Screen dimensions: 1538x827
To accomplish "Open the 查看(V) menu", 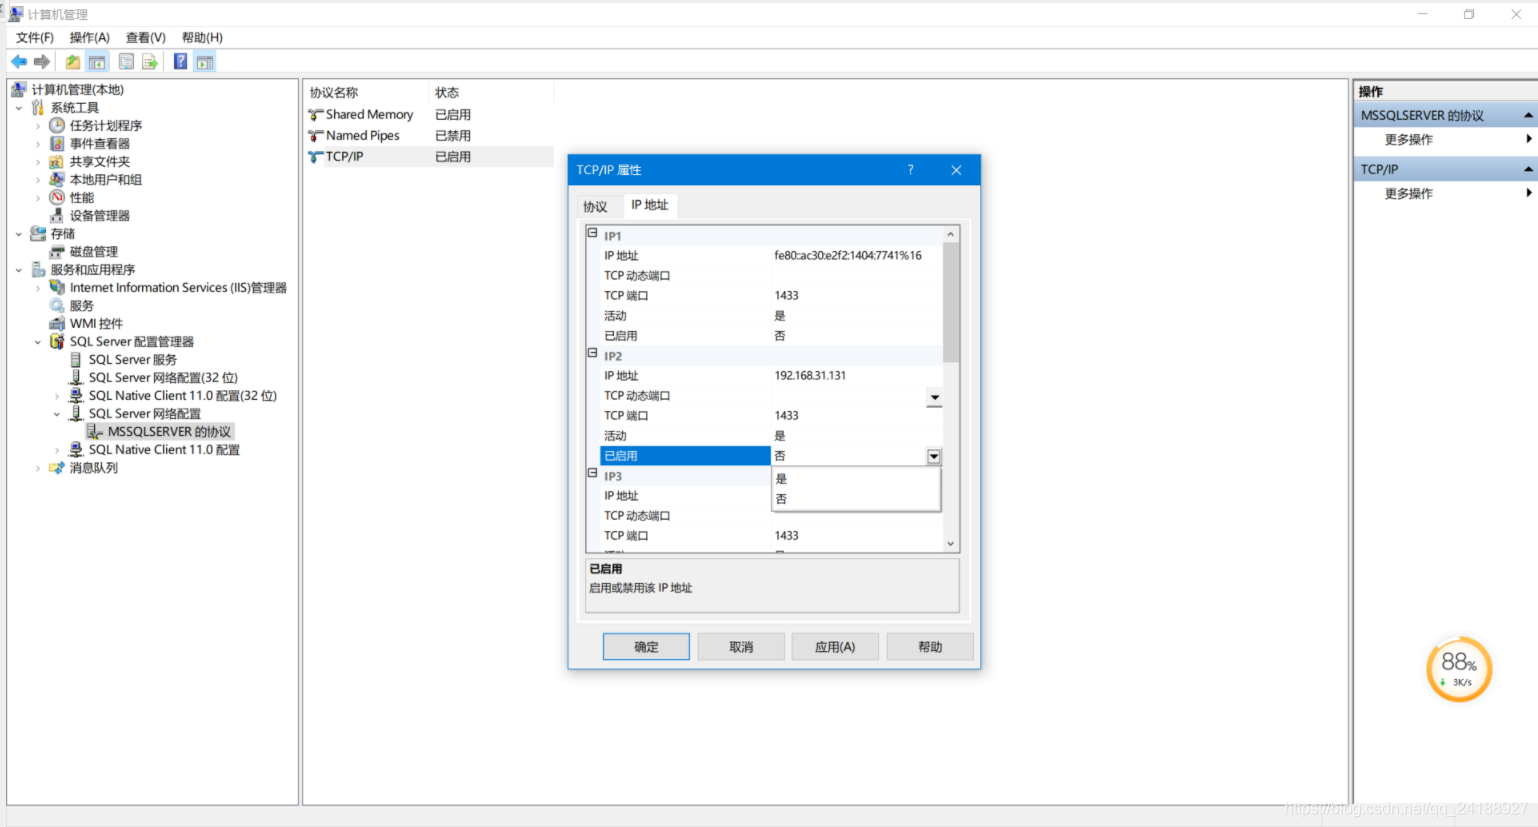I will click(x=146, y=37).
